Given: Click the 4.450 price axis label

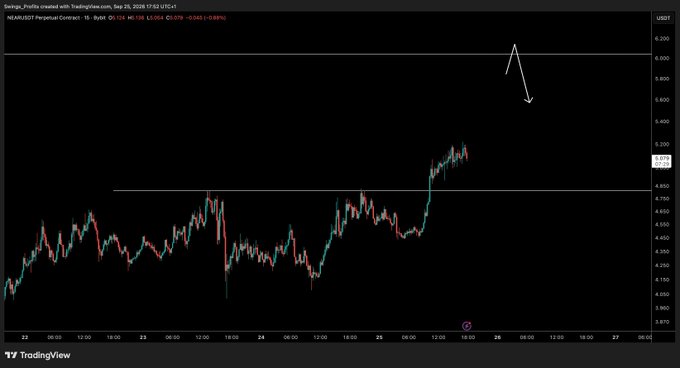Looking at the screenshot, I should coord(662,238).
